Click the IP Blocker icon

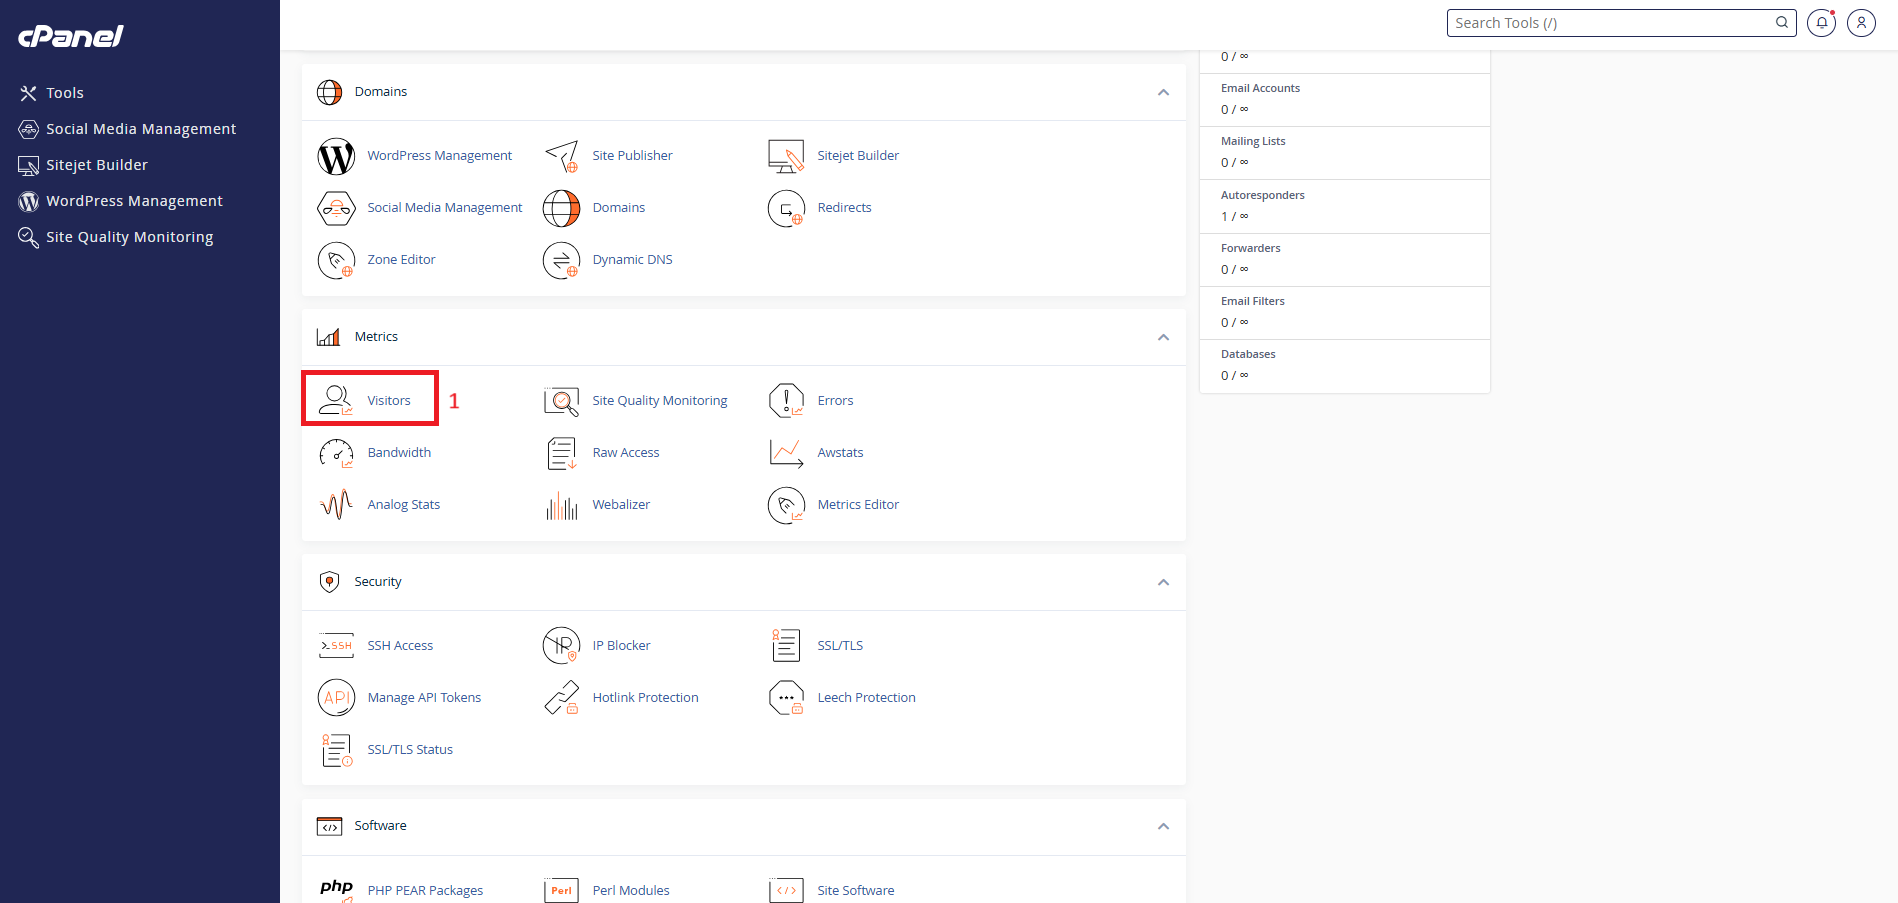click(x=561, y=646)
